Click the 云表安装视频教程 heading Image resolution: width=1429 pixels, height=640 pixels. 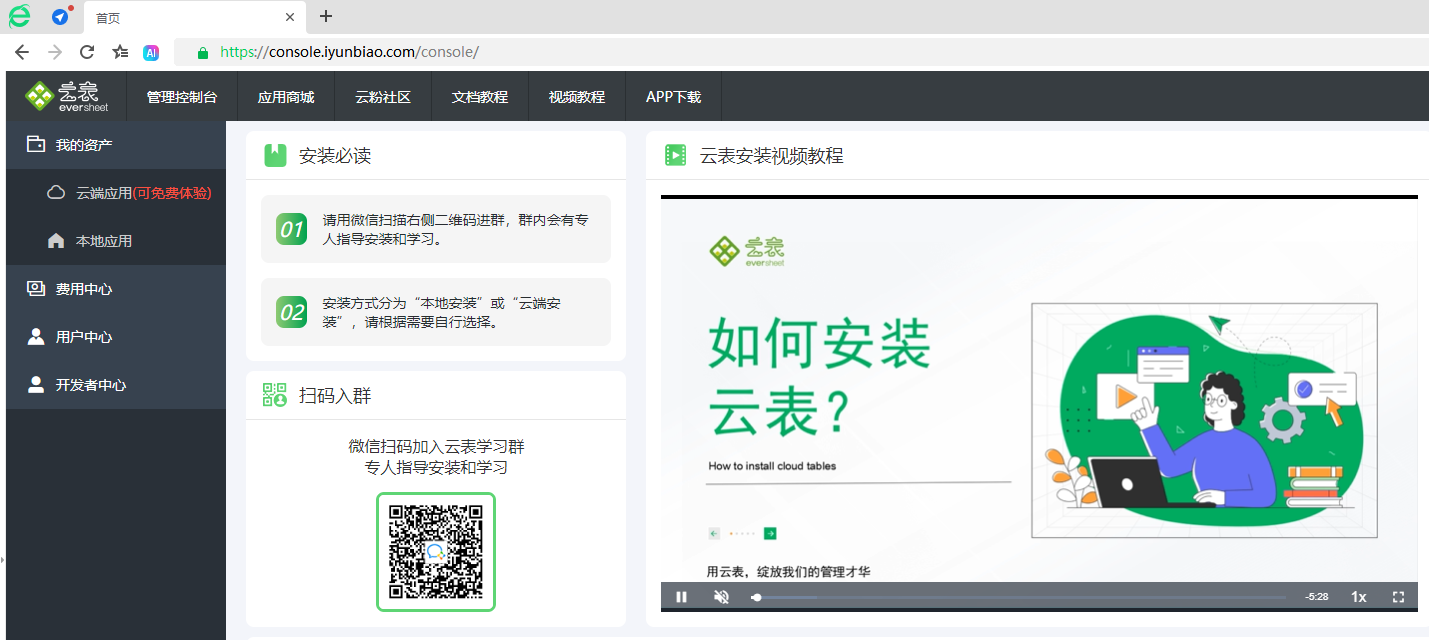771,156
